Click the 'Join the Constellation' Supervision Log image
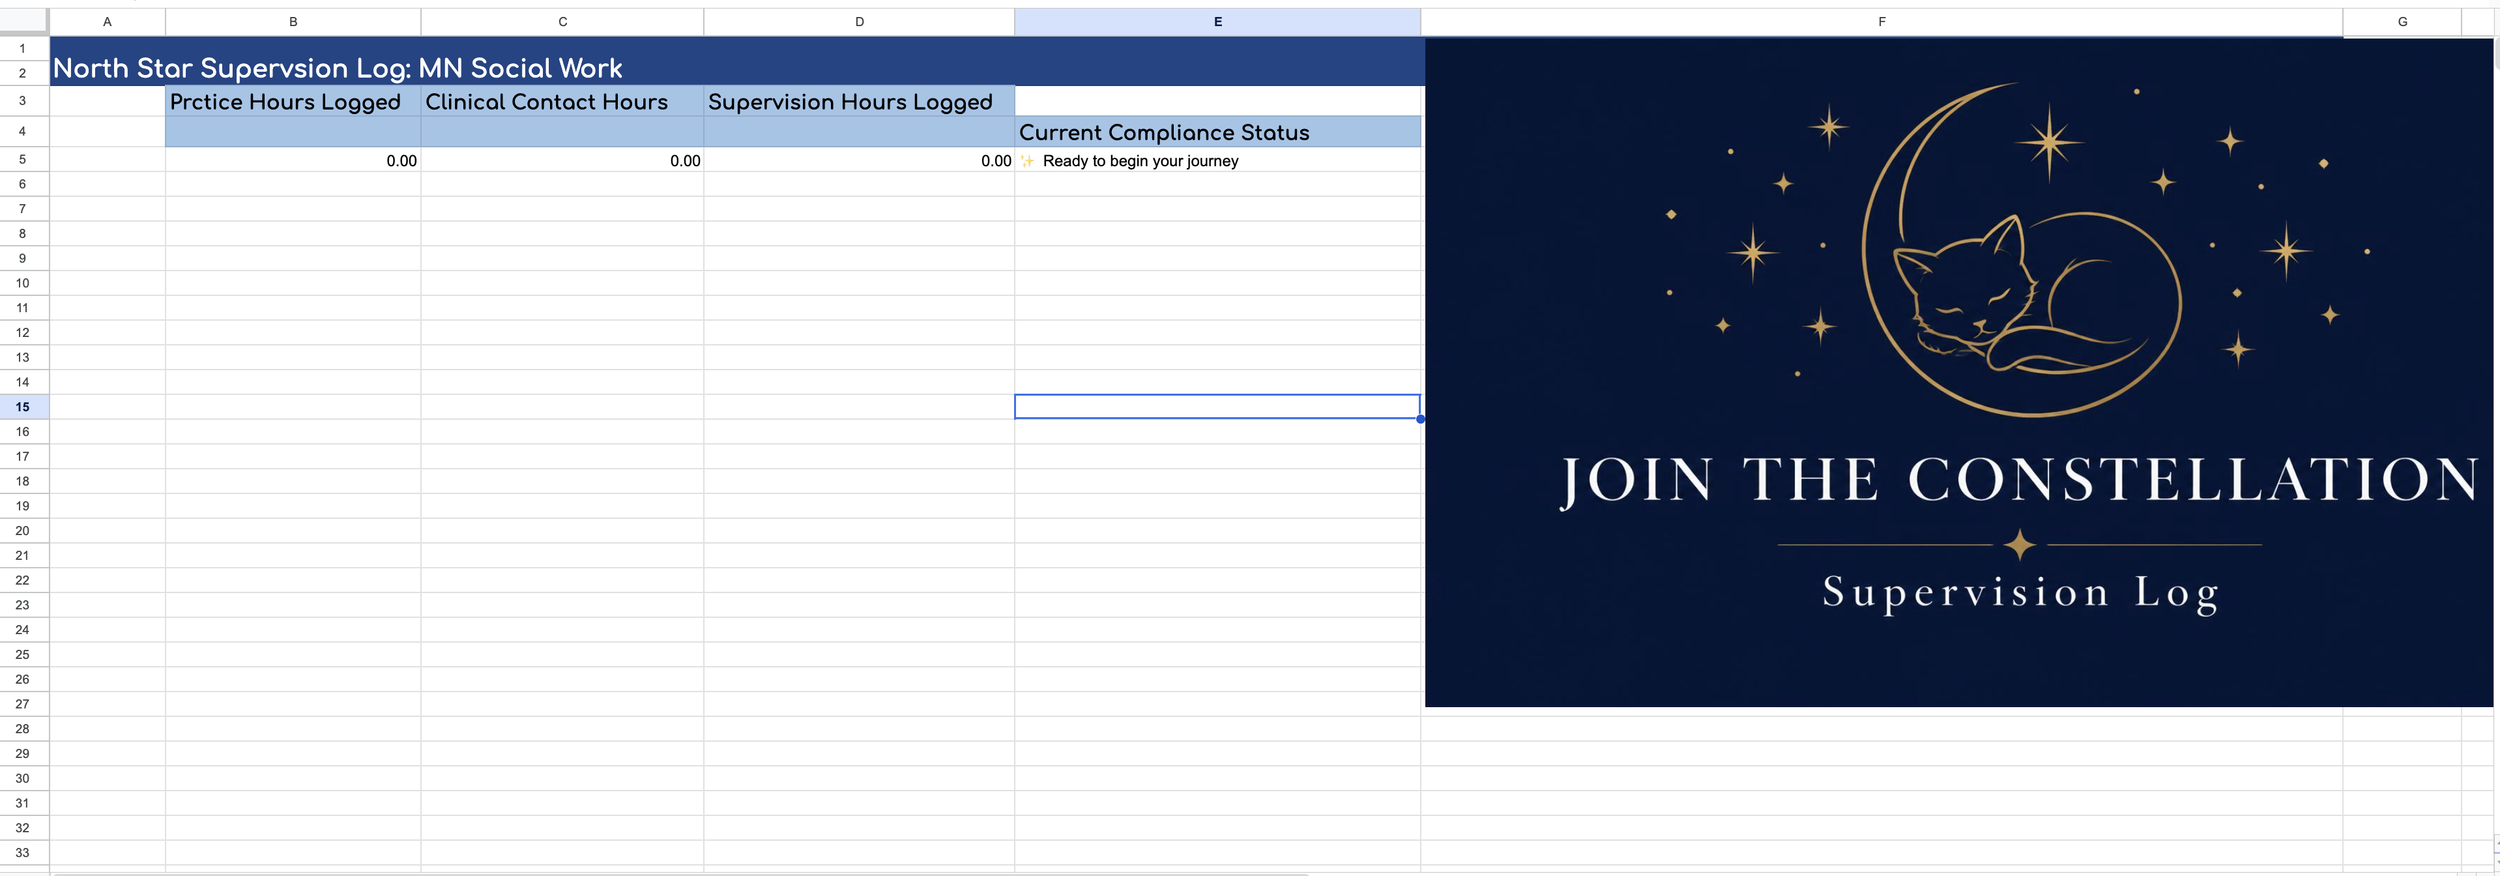 [x=1959, y=372]
